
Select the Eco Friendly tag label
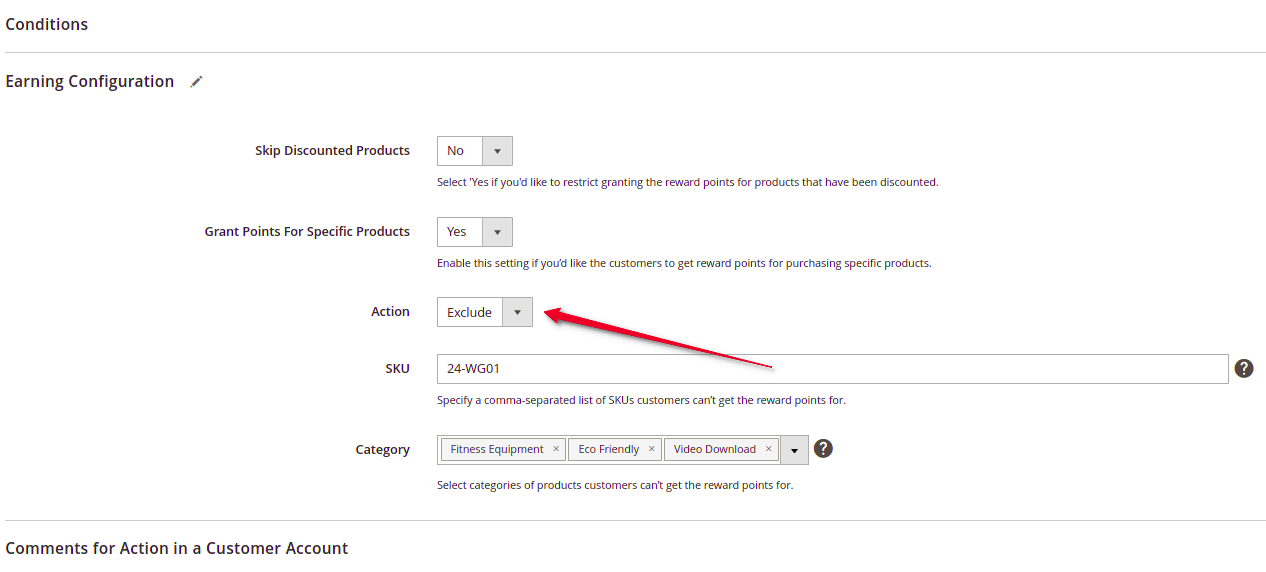pyautogui.click(x=609, y=449)
